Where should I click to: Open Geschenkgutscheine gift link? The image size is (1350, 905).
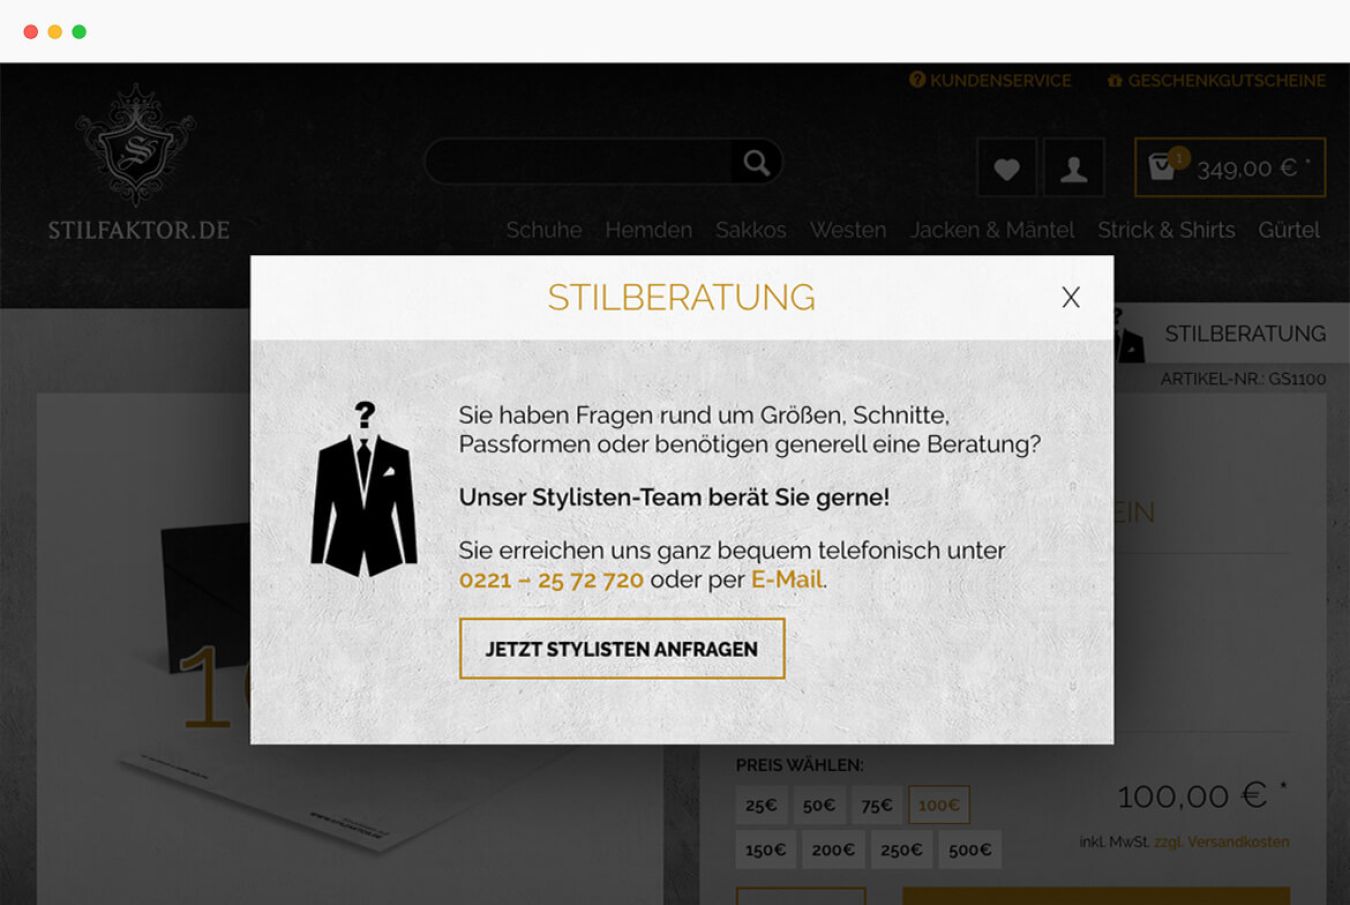tap(1216, 80)
